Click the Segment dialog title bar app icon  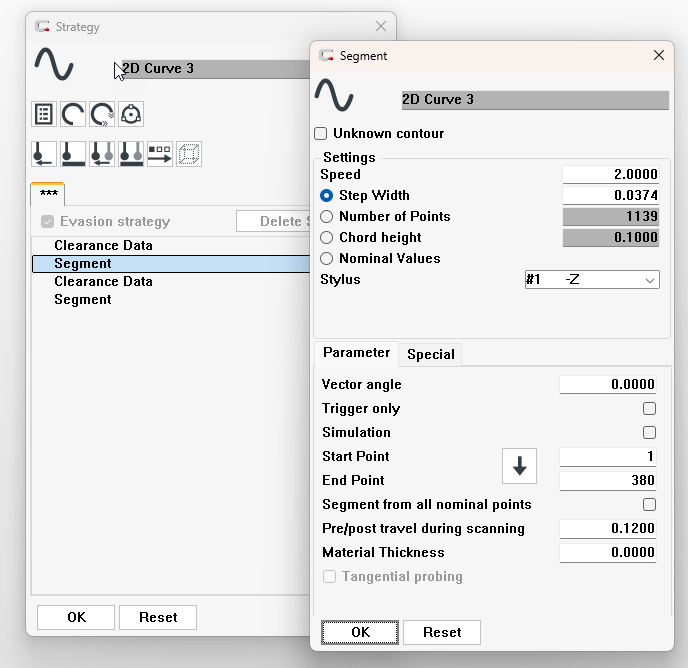coord(326,56)
